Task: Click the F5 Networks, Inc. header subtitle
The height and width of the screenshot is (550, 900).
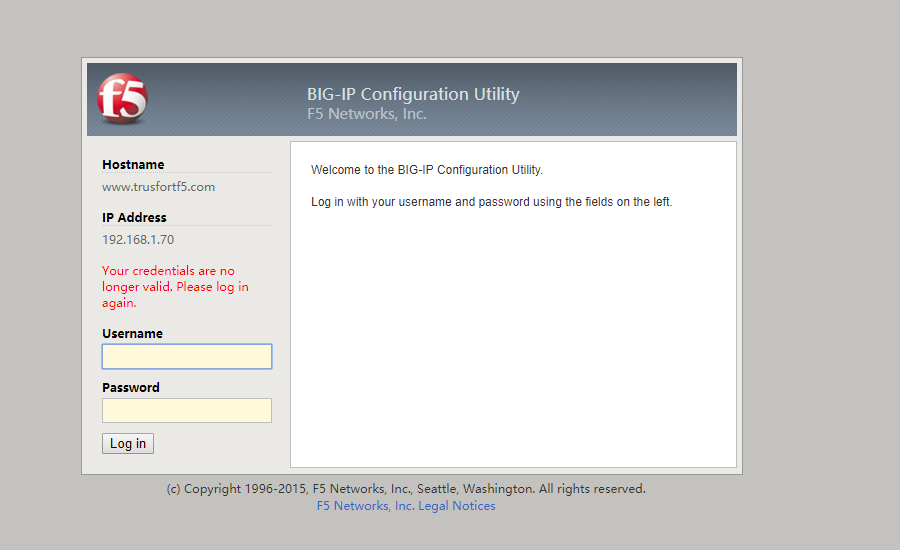Action: [x=367, y=114]
